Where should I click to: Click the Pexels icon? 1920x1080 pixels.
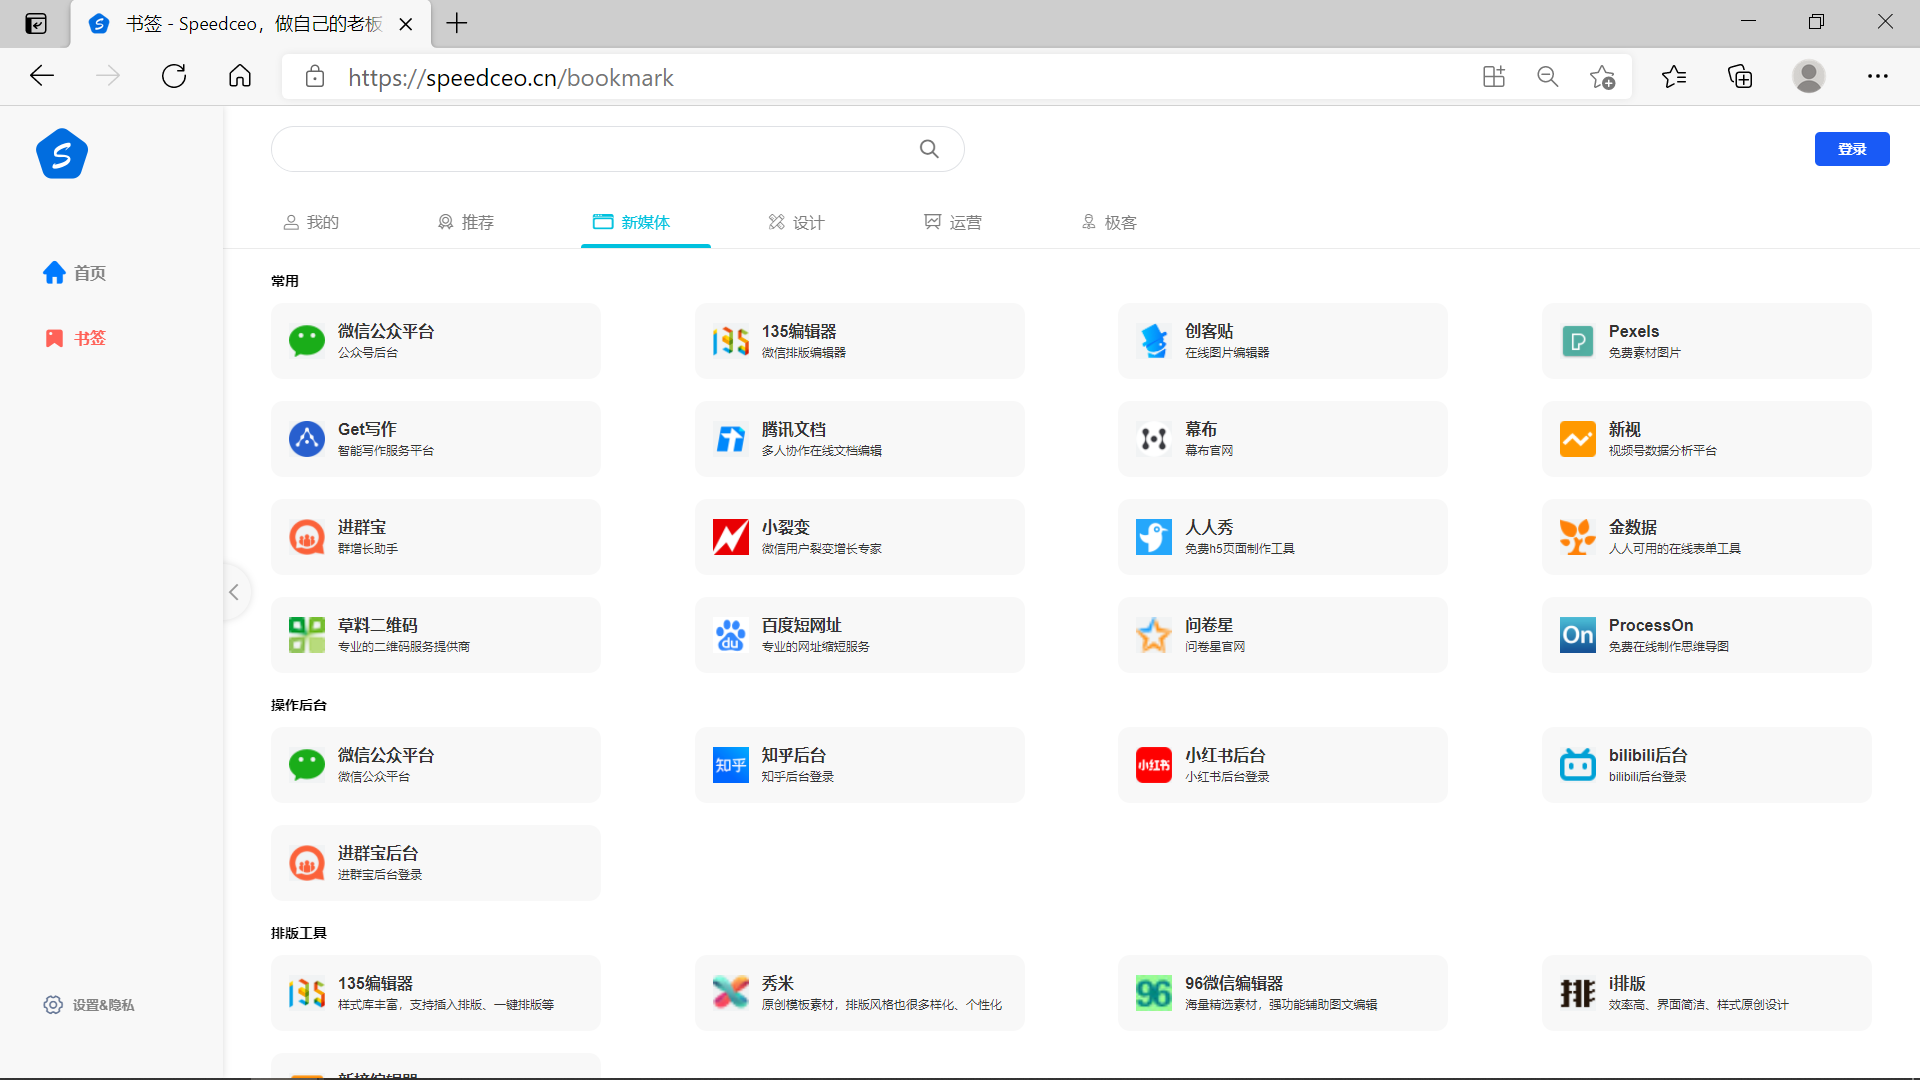(x=1578, y=341)
